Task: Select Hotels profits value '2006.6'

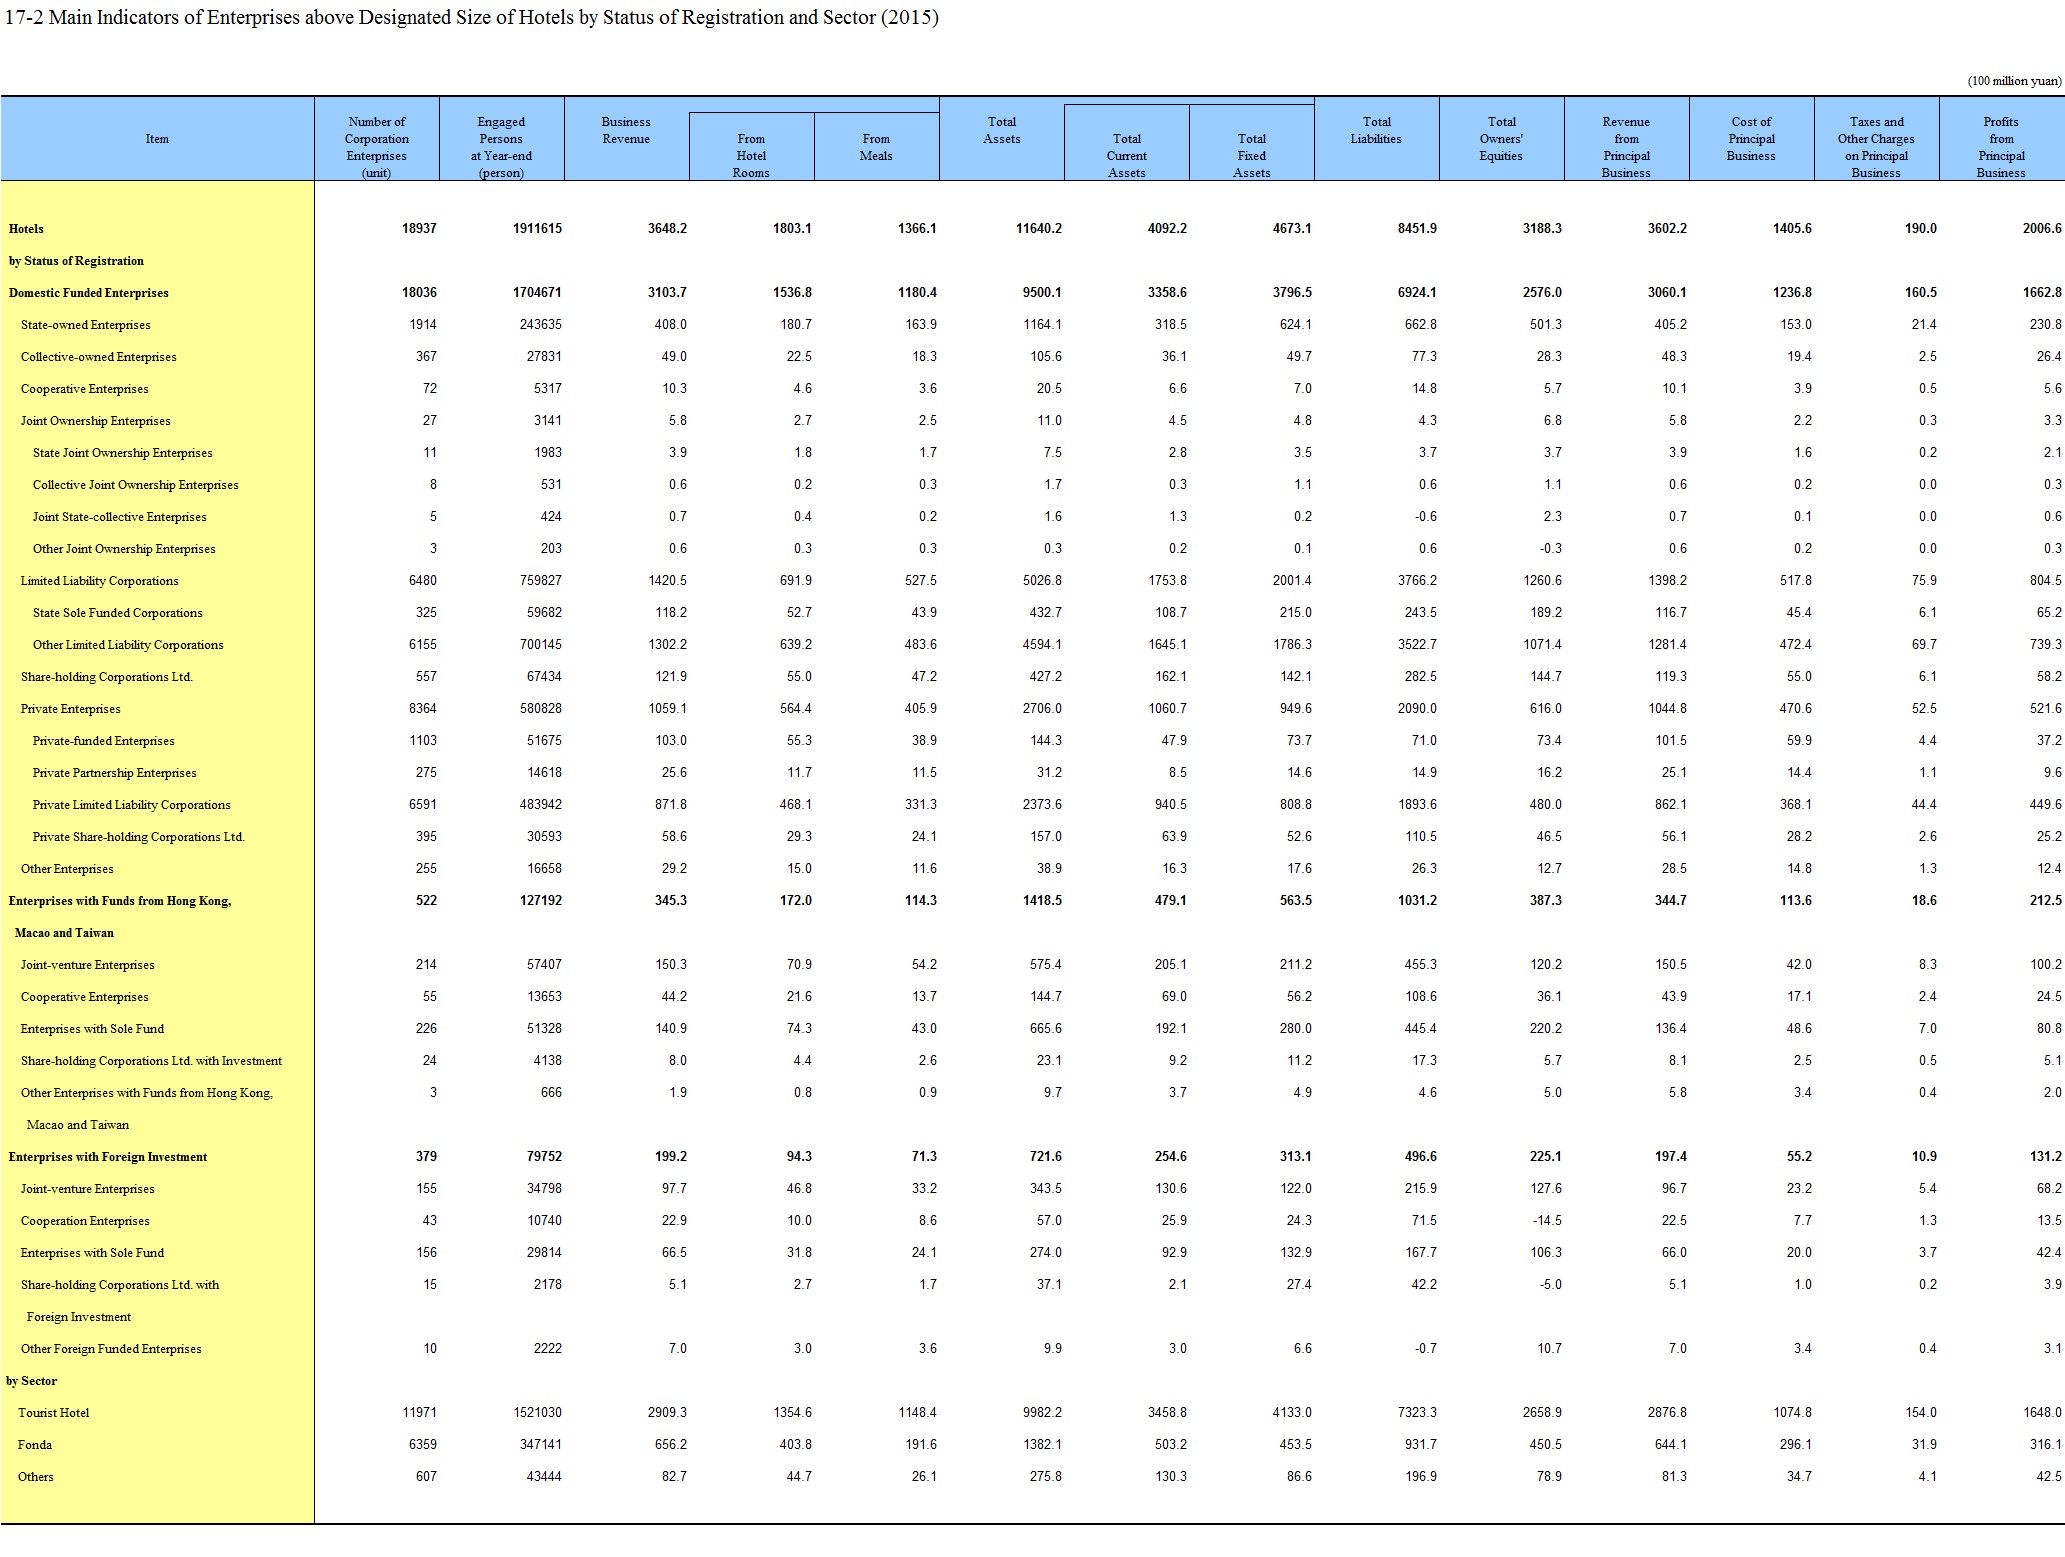Action: tap(2042, 229)
